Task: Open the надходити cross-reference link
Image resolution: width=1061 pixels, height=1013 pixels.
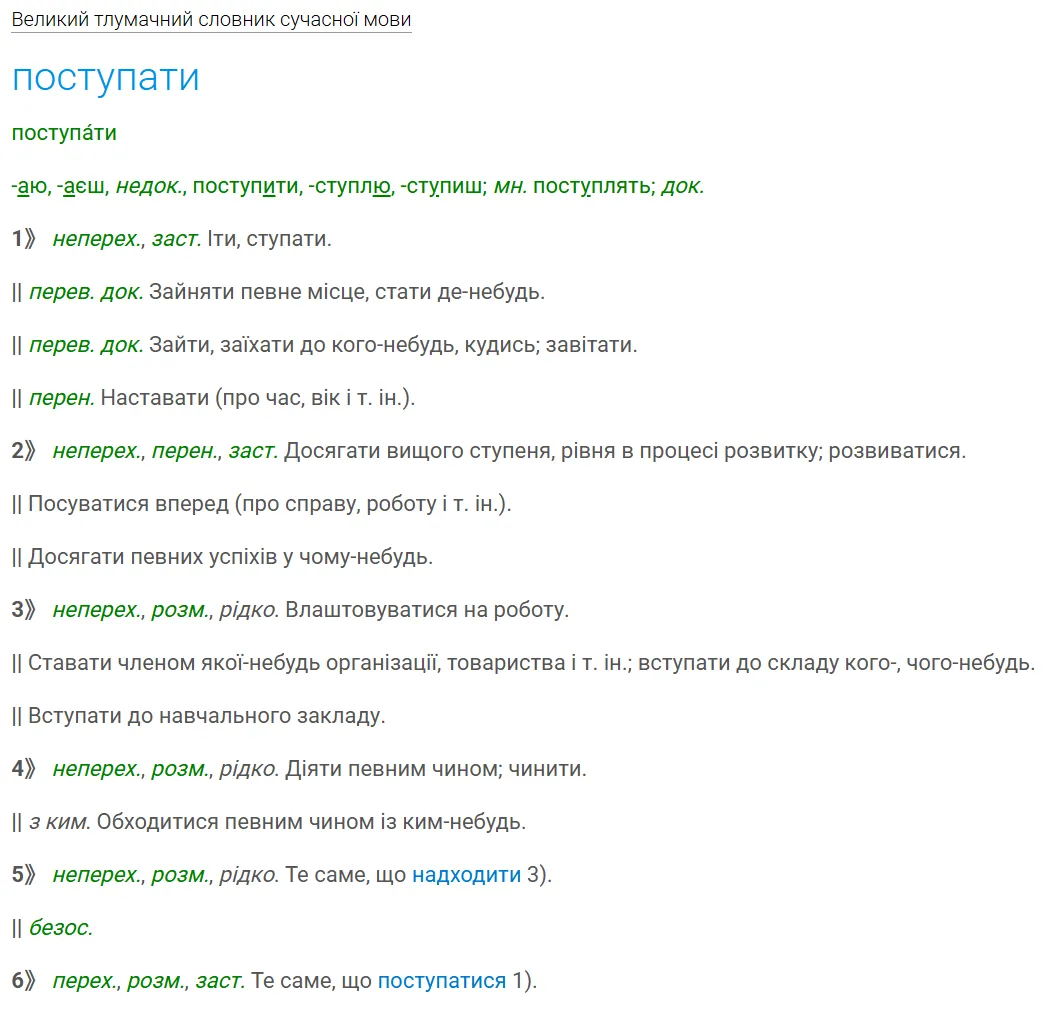Action: pyautogui.click(x=466, y=874)
